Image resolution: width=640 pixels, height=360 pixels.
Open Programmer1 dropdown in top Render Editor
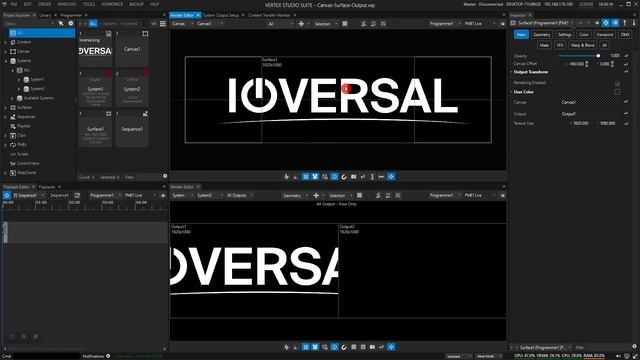444,24
